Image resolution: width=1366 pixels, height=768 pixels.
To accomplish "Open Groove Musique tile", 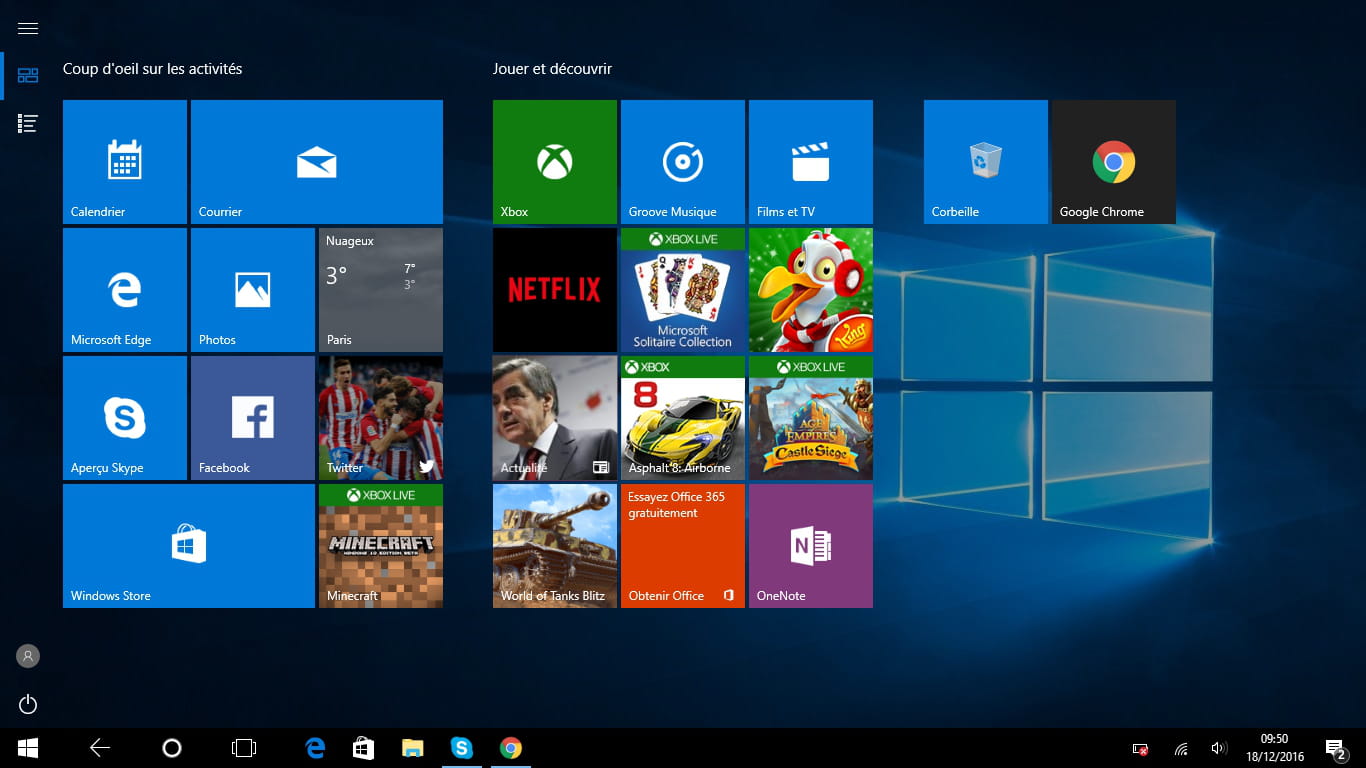I will pyautogui.click(x=683, y=161).
